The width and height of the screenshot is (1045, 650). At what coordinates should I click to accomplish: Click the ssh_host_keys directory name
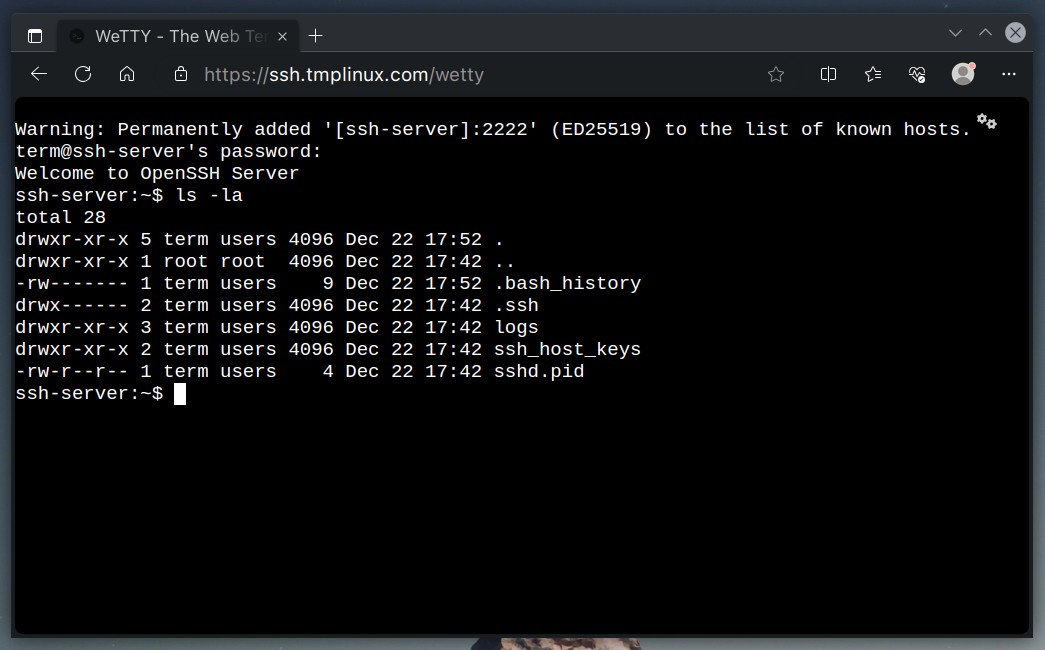point(567,349)
